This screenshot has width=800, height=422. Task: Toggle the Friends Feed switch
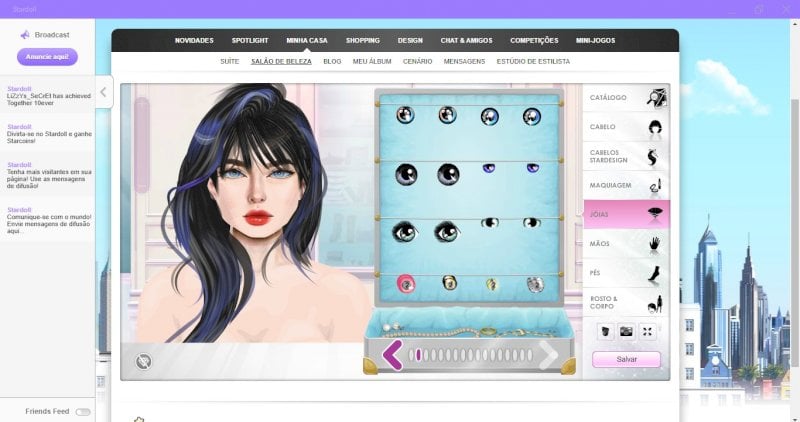[83, 412]
